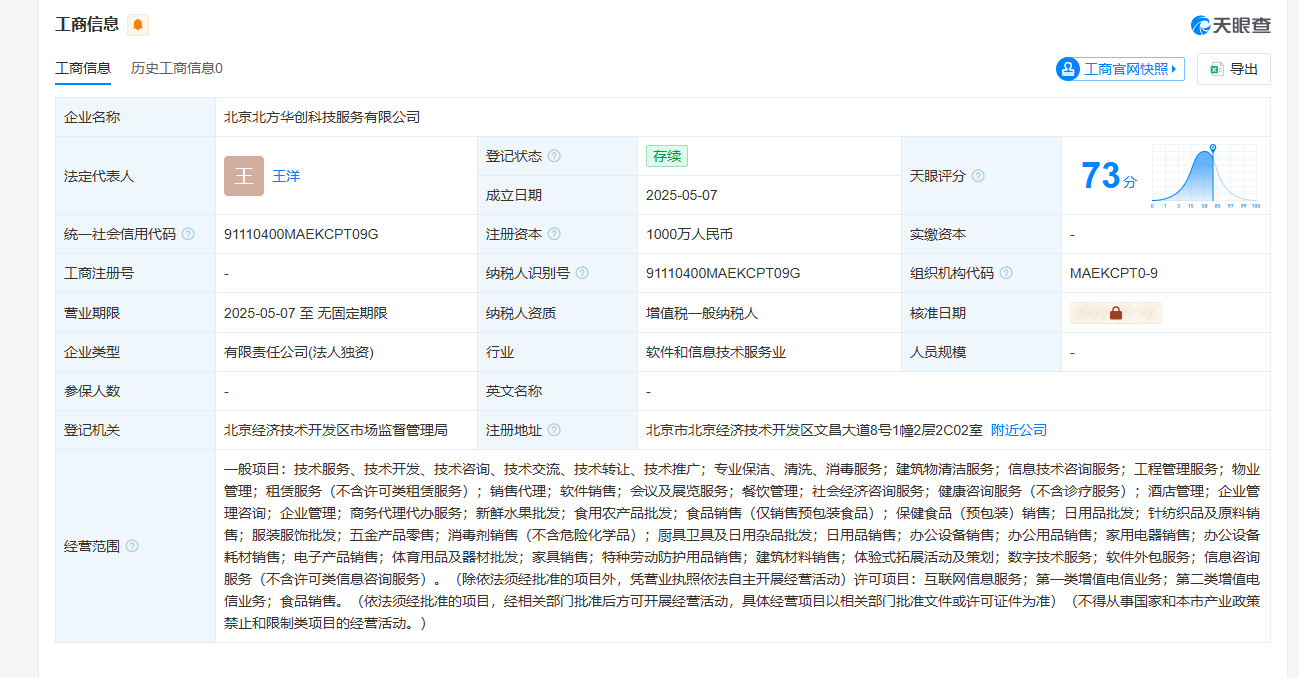Open 工商官网快照 snapshot button
Image resolution: width=1299 pixels, height=678 pixels.
click(1120, 69)
